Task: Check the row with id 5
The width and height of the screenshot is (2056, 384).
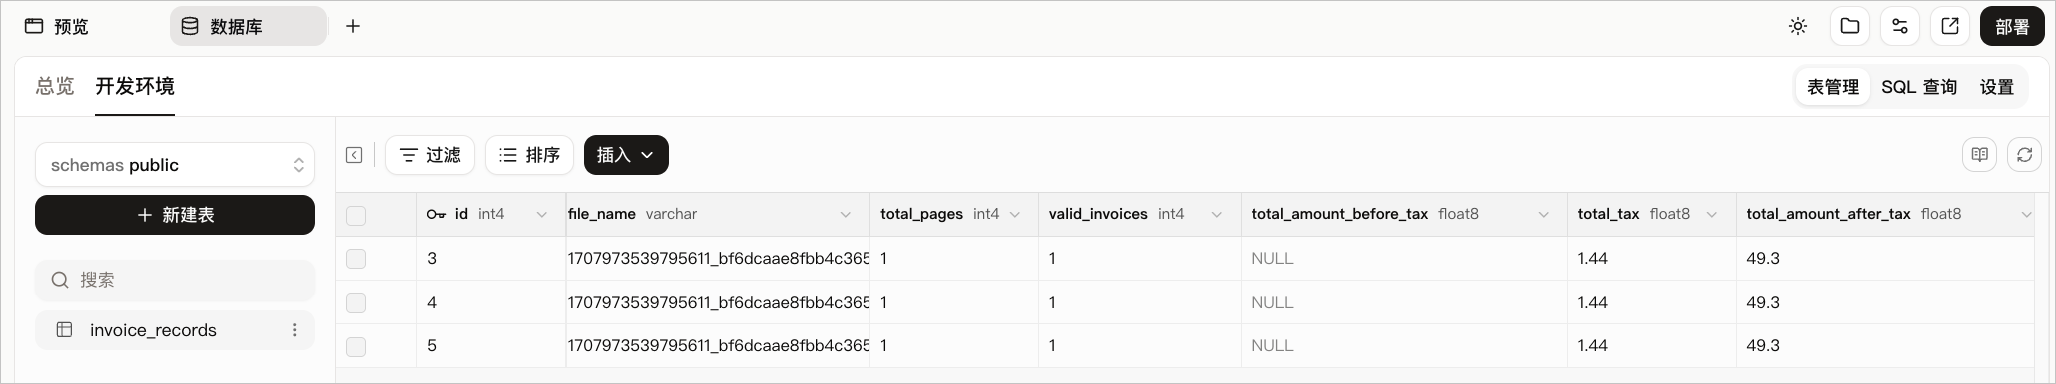Action: [x=356, y=346]
